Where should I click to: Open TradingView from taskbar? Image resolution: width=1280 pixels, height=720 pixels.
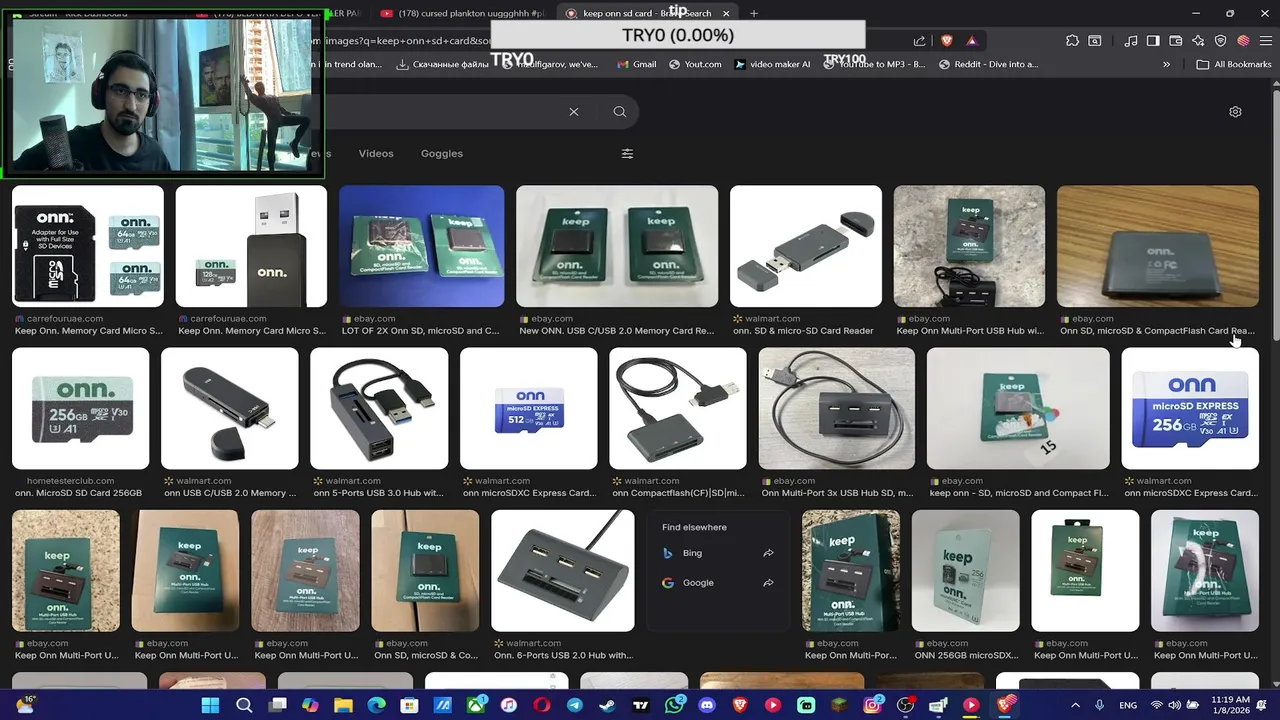[641, 705]
